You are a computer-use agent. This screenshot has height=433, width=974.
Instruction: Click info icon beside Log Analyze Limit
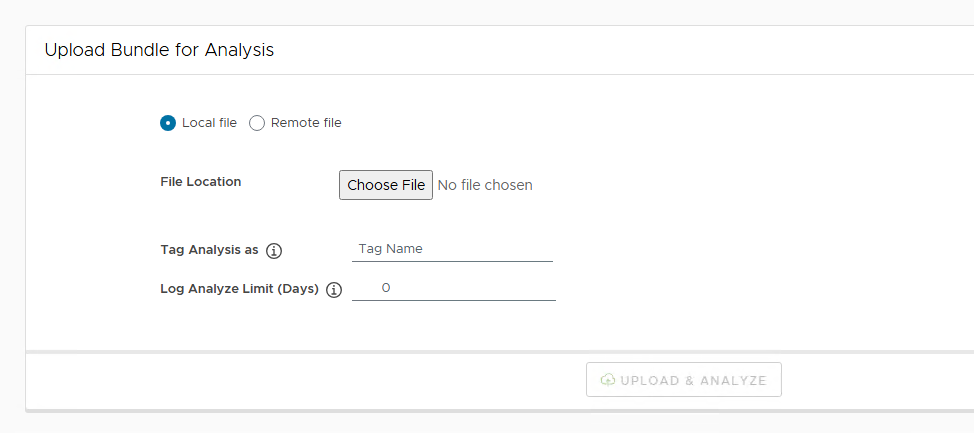(334, 290)
